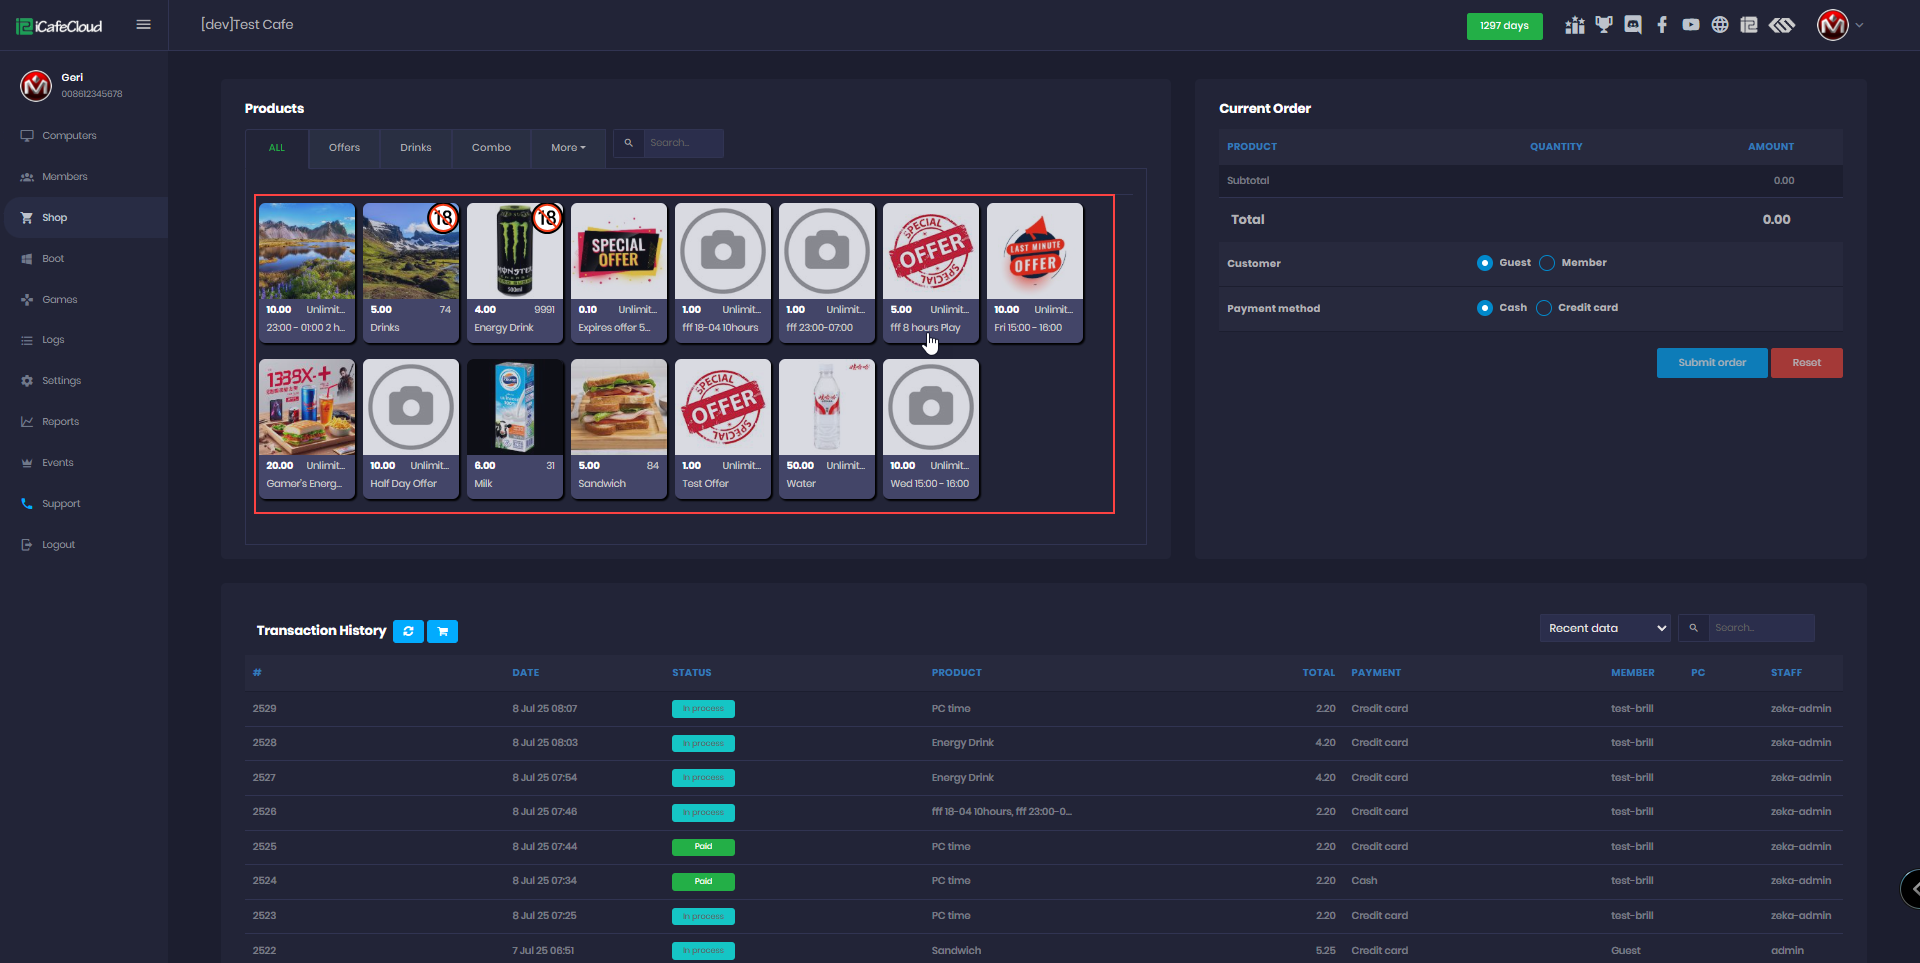
Task: Refresh the Transaction History list
Action: [408, 631]
